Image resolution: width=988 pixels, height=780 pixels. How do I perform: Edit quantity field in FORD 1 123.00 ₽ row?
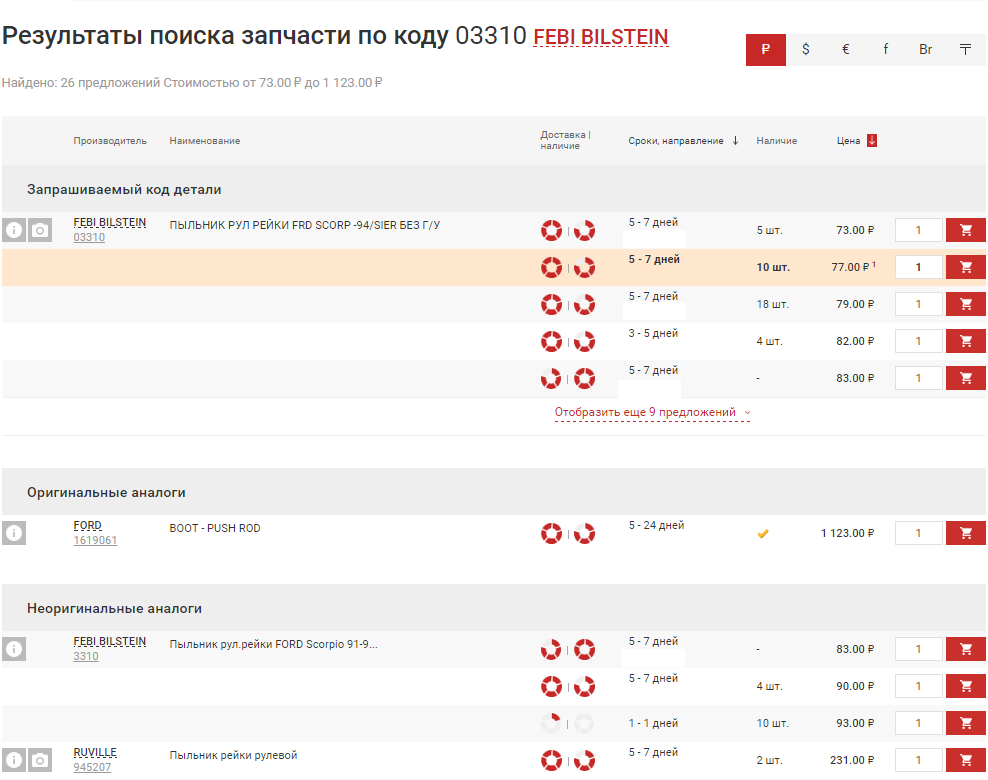pyautogui.click(x=918, y=533)
